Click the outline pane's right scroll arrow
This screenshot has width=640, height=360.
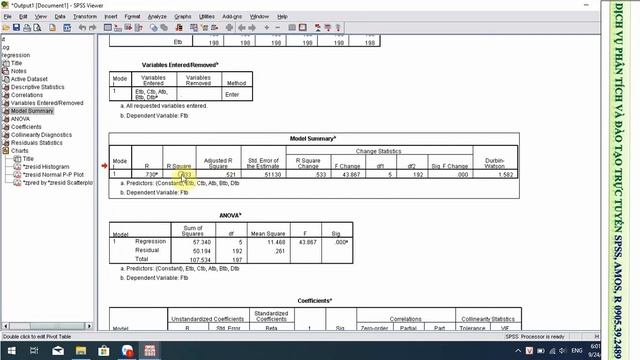[x=89, y=326]
